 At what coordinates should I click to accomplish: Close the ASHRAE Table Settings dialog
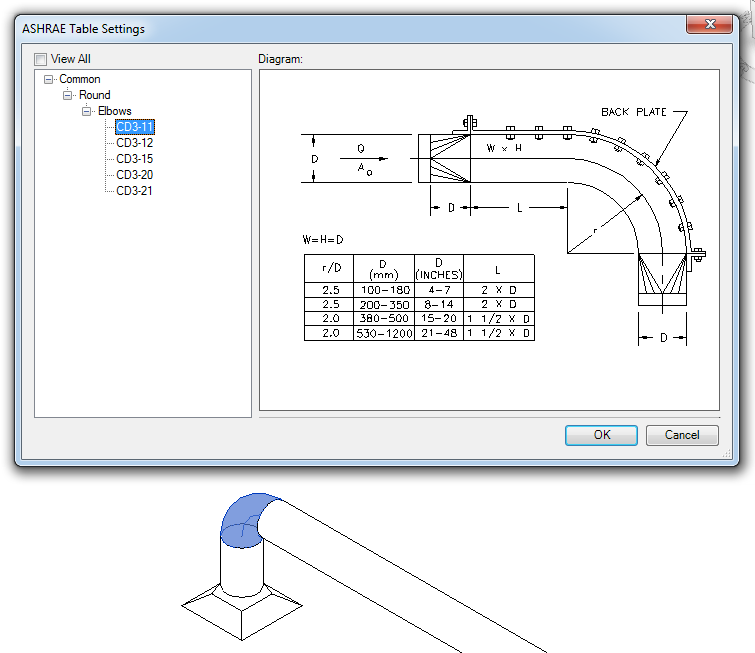pos(709,24)
